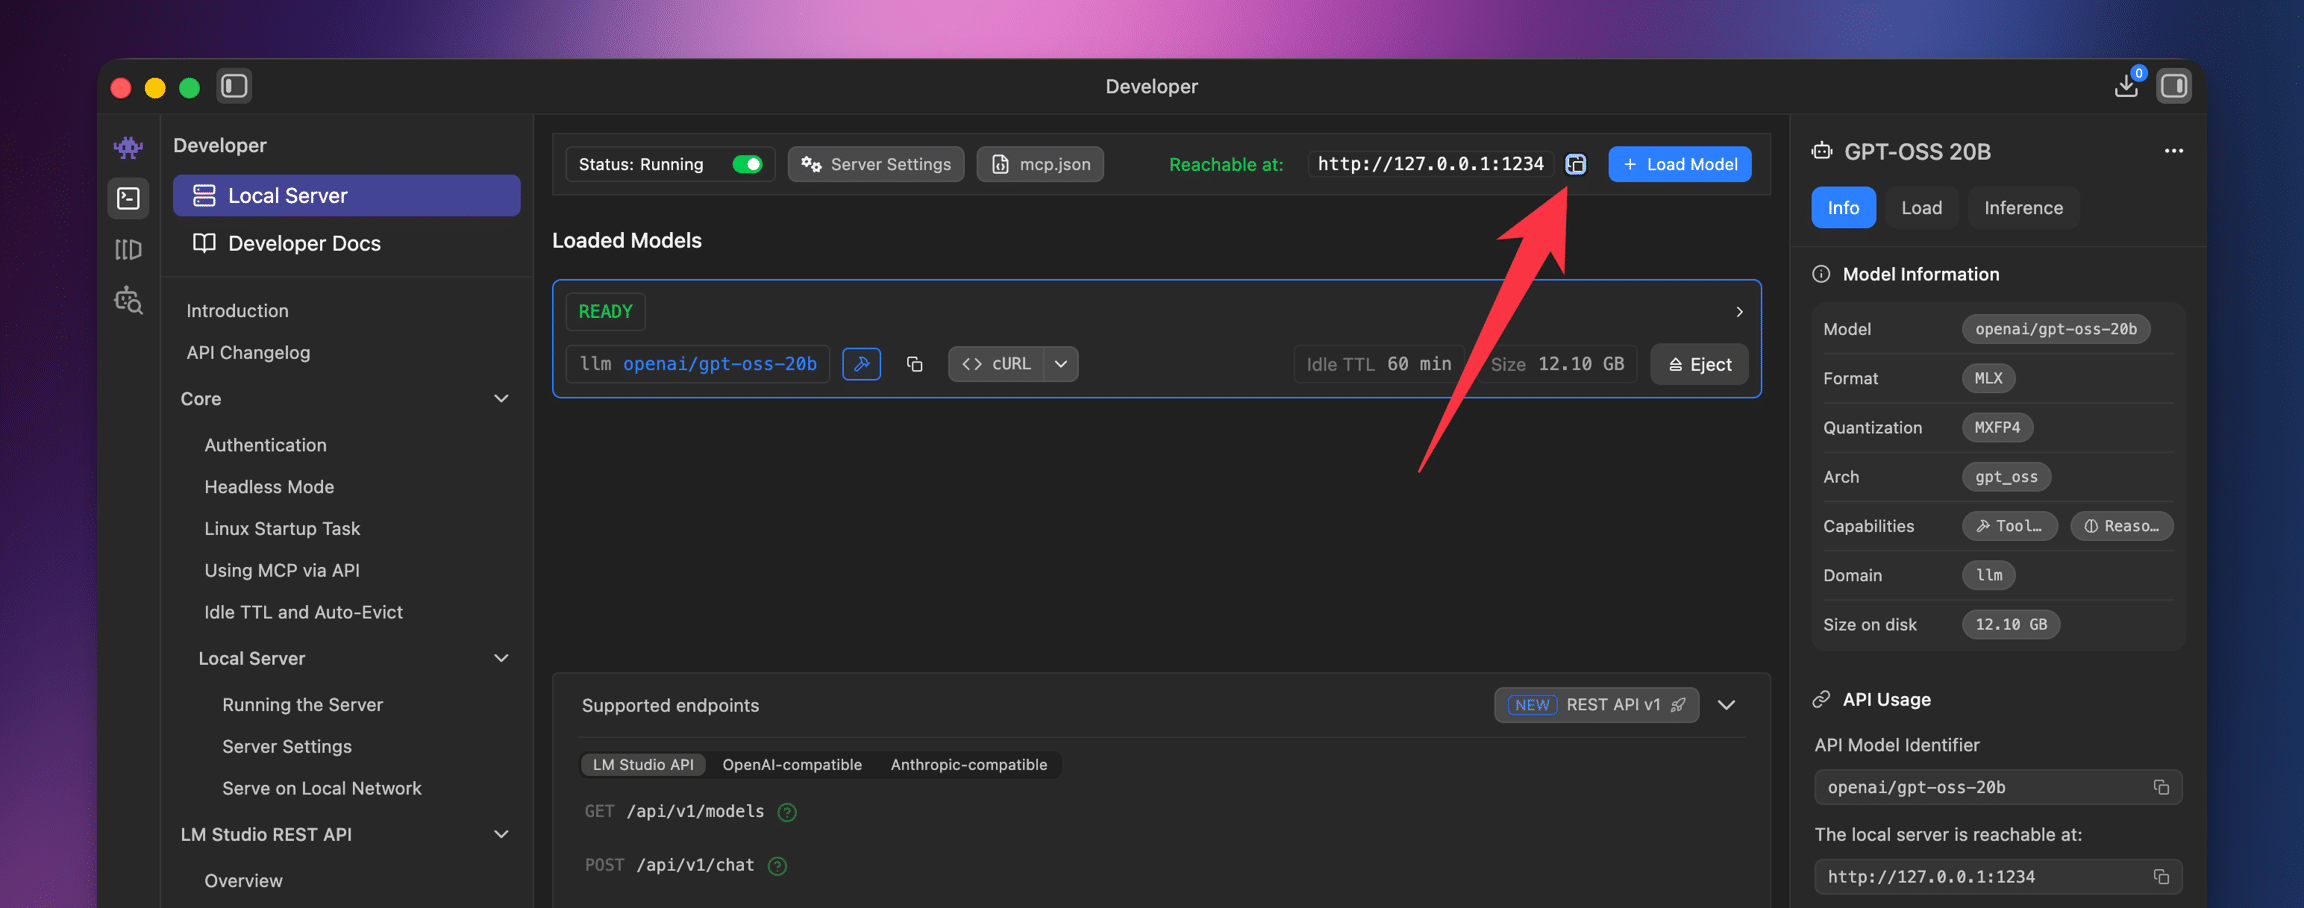Collapse the Core section in sidebar
This screenshot has height=908, width=2304.
click(501, 399)
